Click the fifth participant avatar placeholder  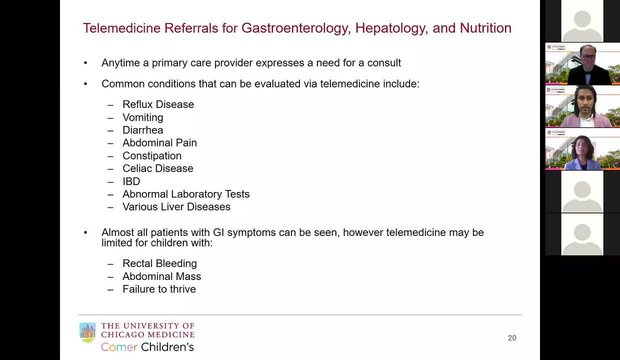coord(582,192)
